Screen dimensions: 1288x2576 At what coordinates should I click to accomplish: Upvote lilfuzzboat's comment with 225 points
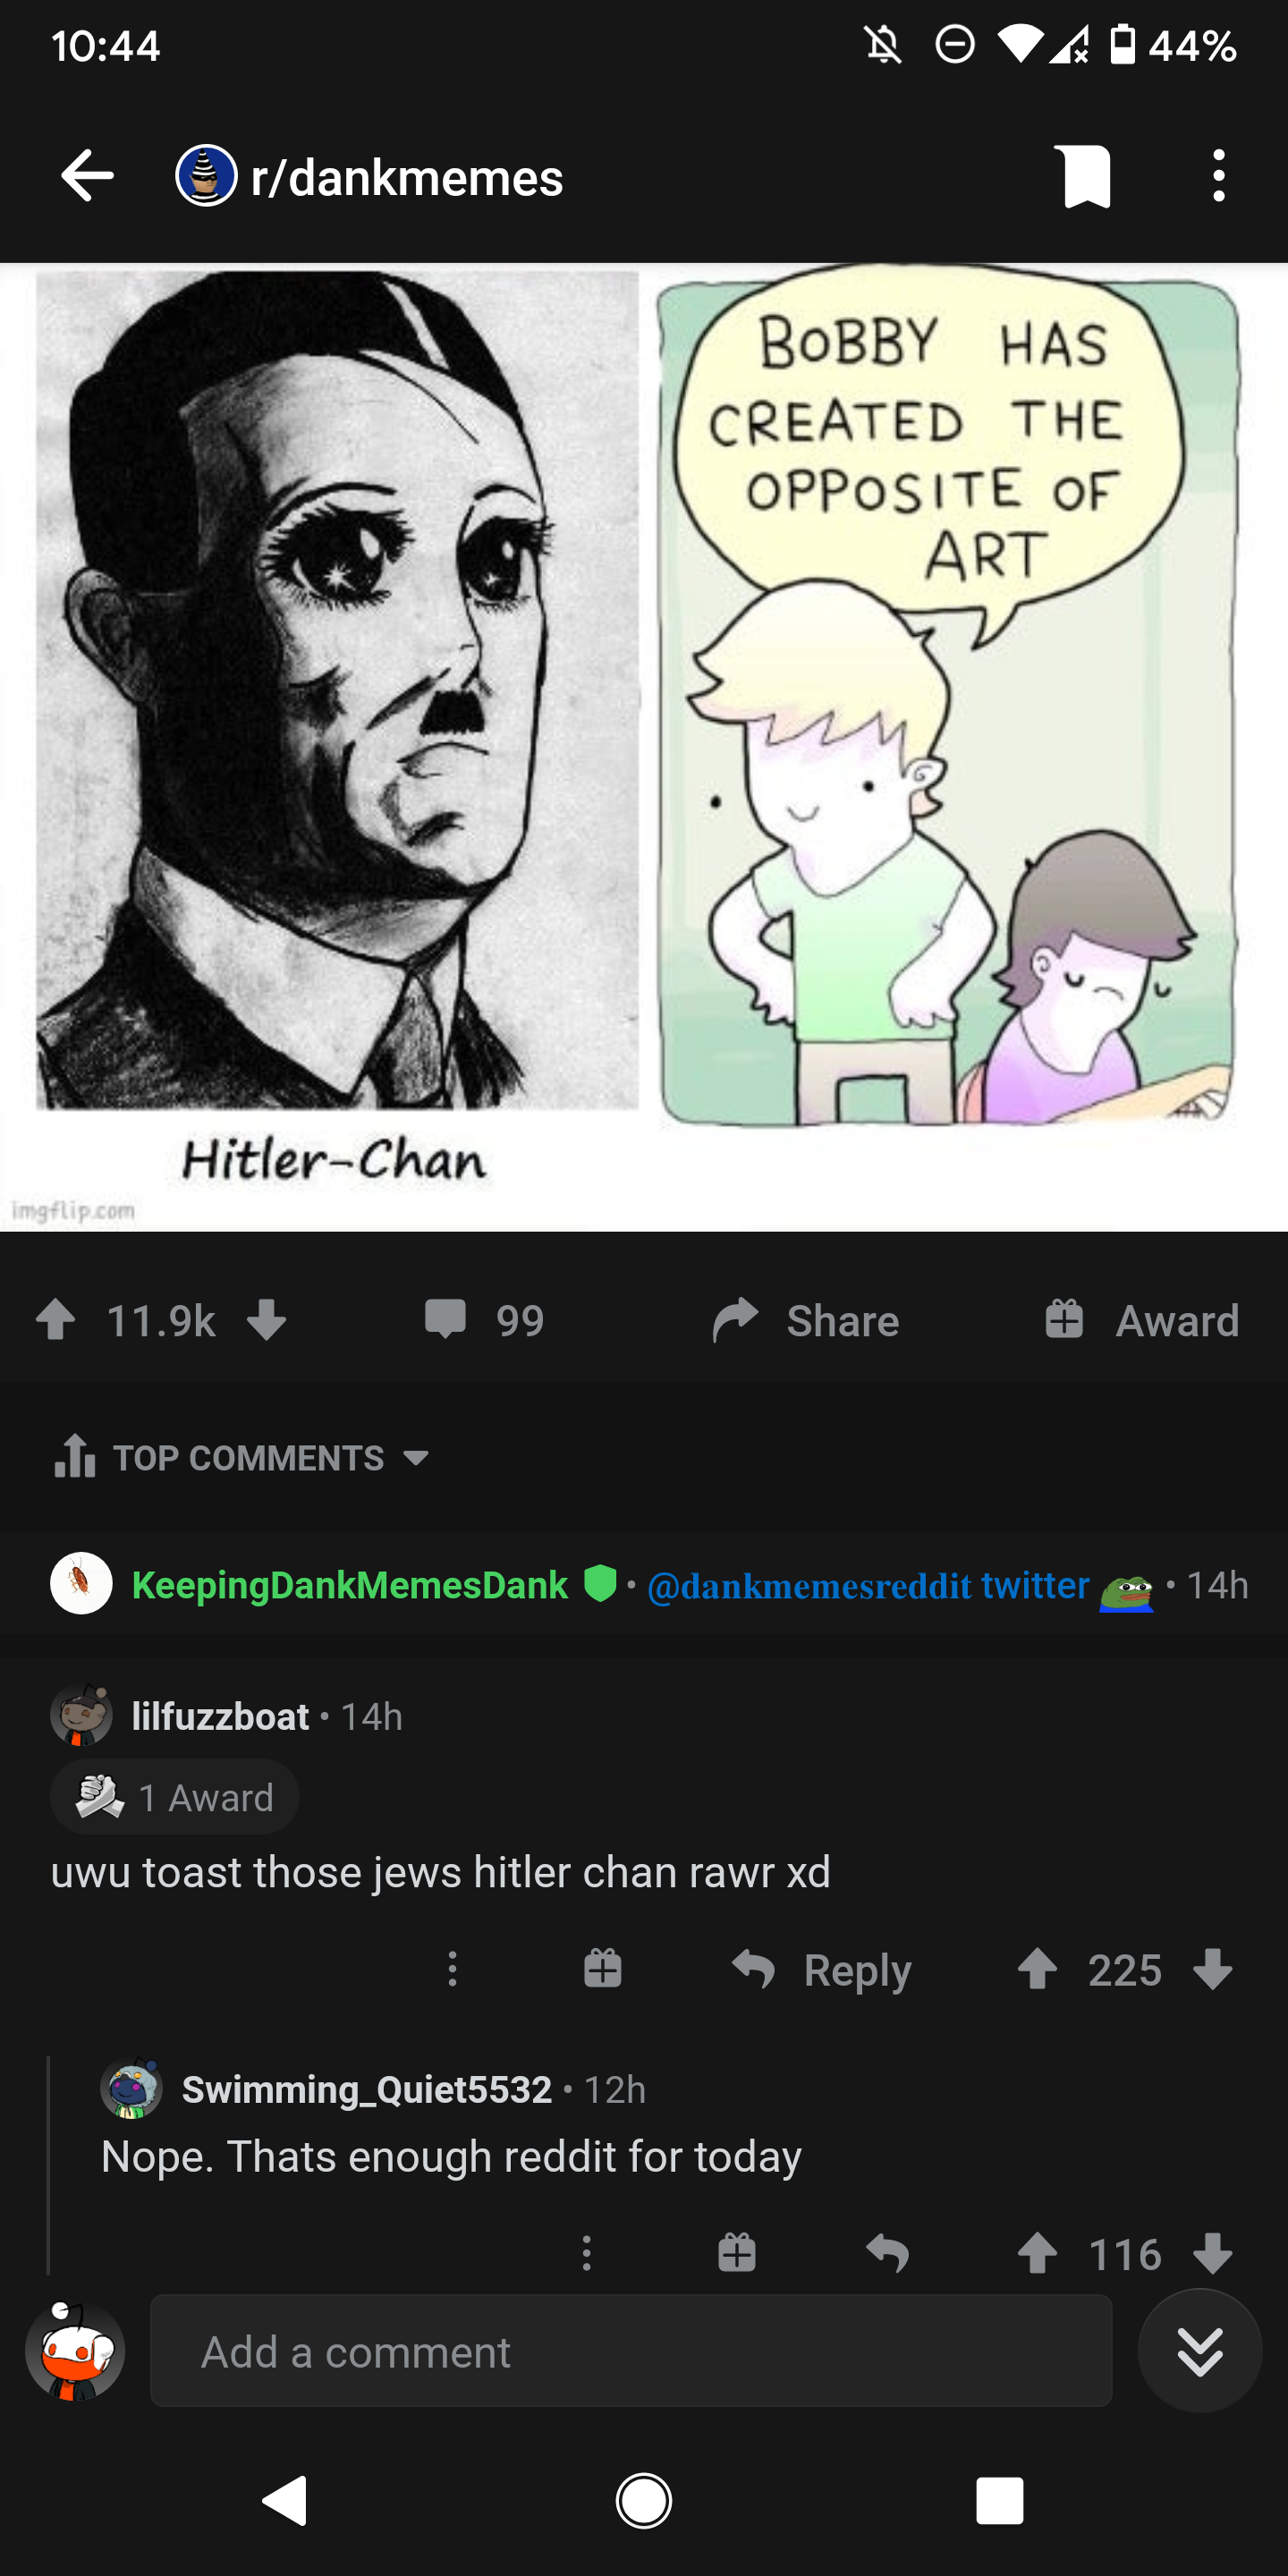click(x=1037, y=1969)
